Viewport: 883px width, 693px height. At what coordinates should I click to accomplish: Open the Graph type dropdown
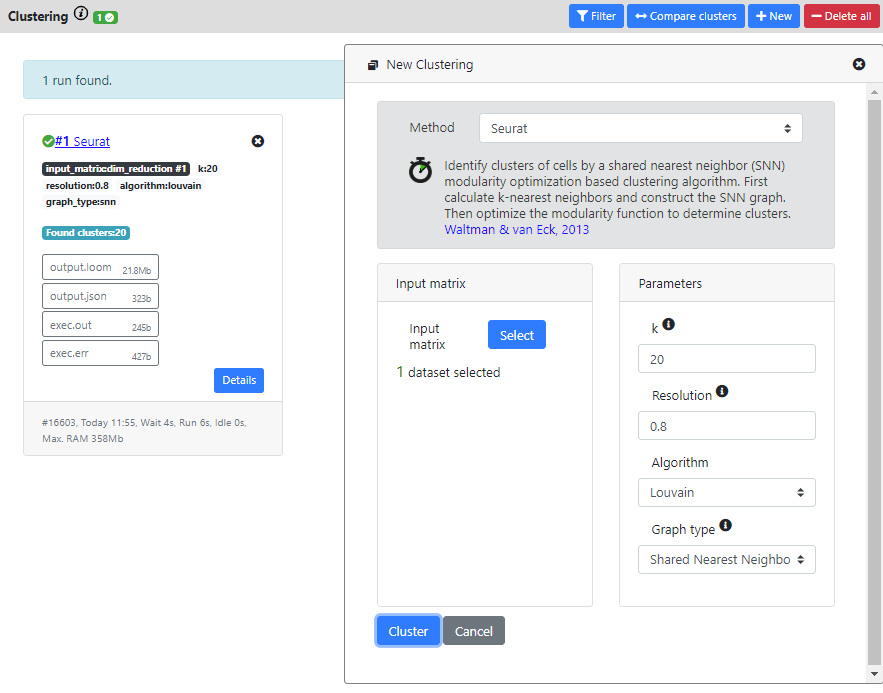coord(726,559)
